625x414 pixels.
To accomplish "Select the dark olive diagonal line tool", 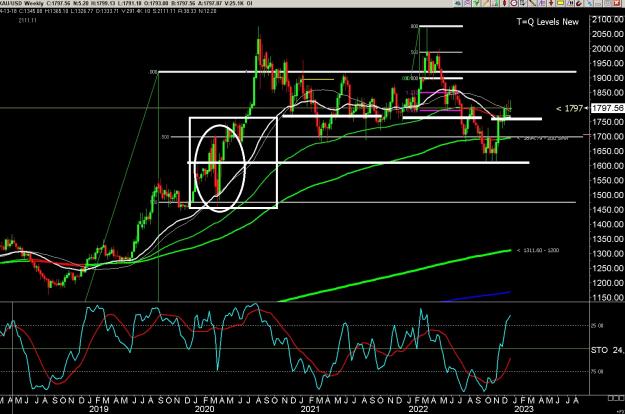I will pos(533,3).
